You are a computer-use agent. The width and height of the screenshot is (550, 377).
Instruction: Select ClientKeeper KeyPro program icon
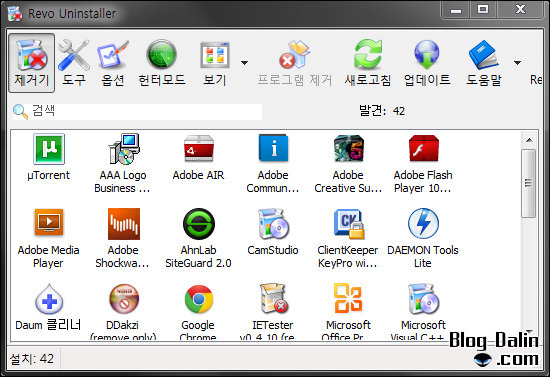[349, 224]
